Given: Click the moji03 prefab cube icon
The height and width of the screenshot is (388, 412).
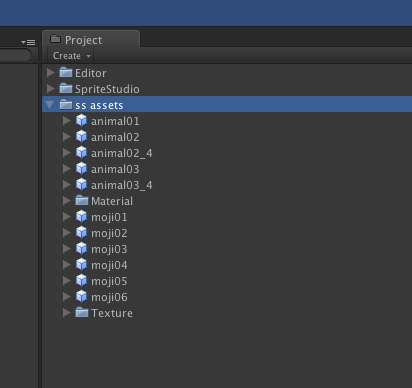Looking at the screenshot, I should (81, 248).
